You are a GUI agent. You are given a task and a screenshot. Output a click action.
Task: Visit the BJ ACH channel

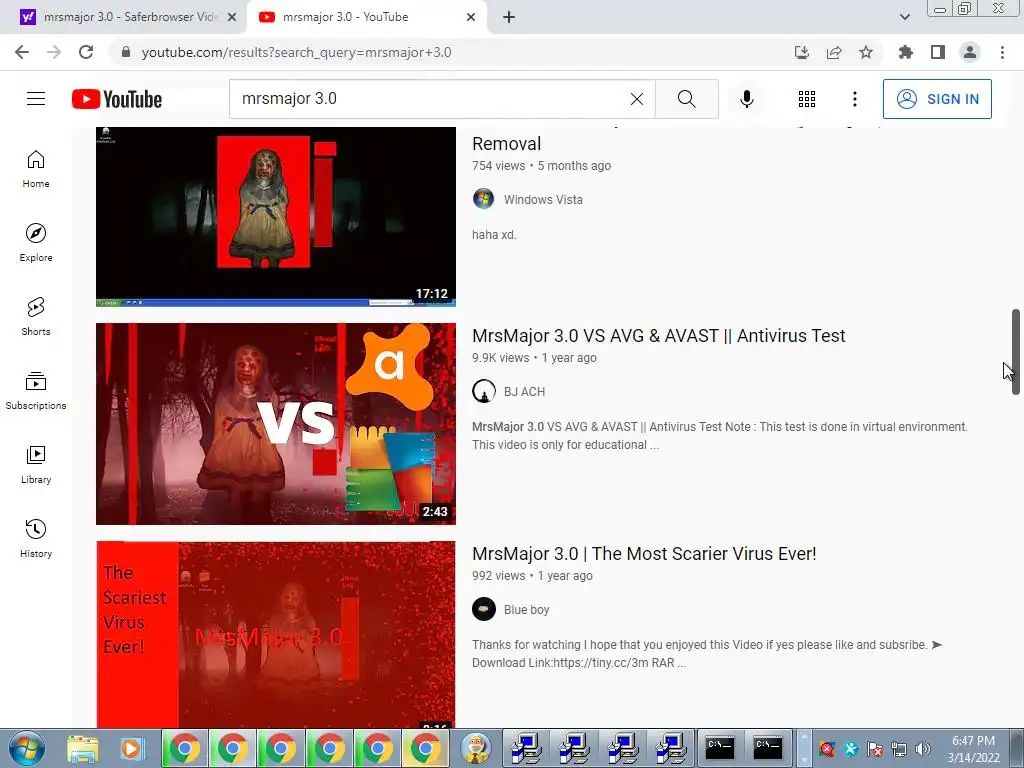(524, 392)
